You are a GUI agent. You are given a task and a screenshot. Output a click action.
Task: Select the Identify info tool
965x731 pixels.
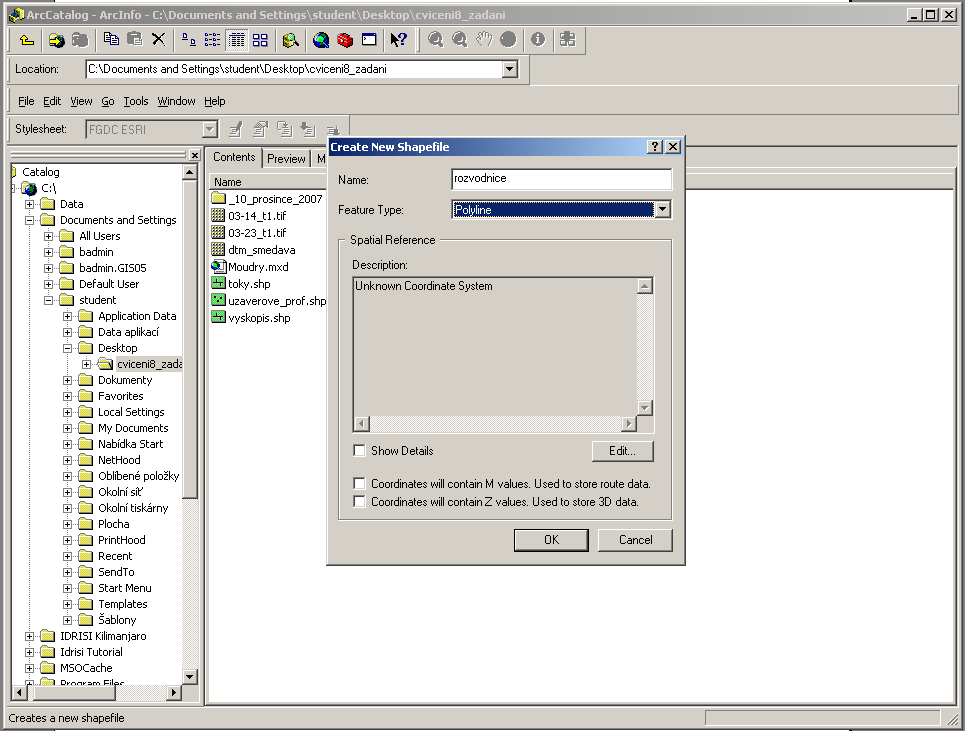538,40
